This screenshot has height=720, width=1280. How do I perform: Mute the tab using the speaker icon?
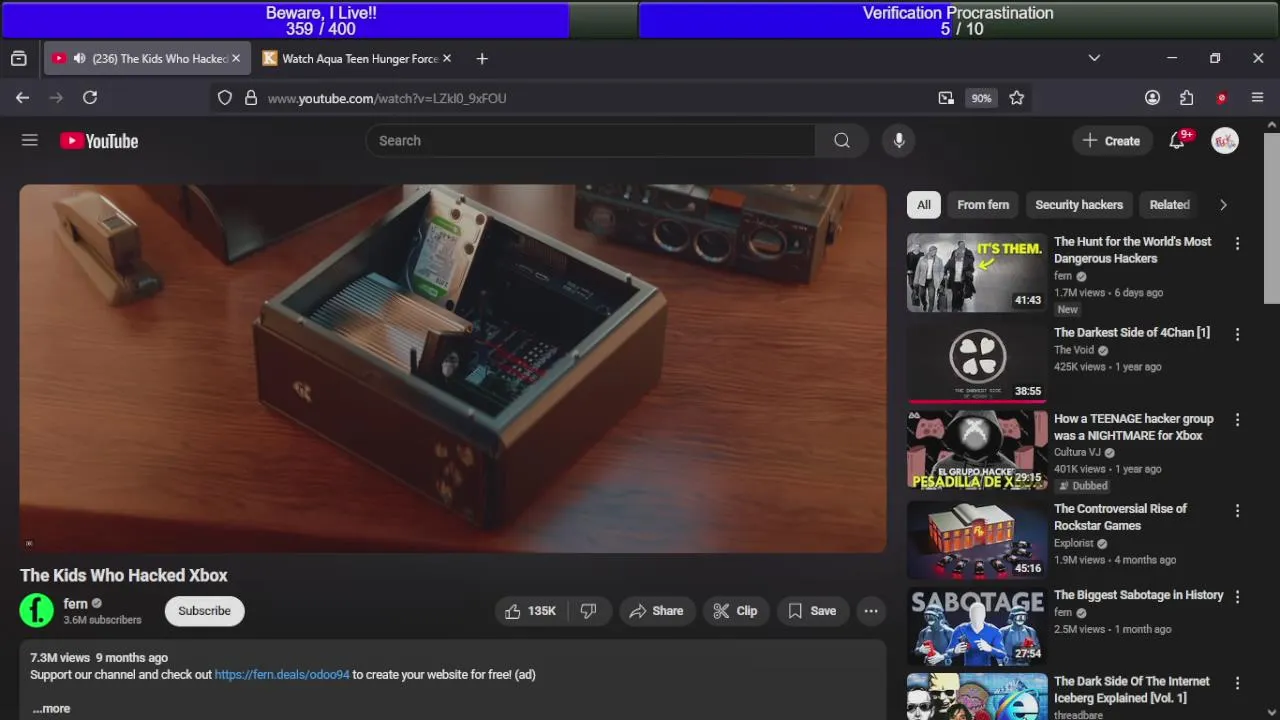79,59
